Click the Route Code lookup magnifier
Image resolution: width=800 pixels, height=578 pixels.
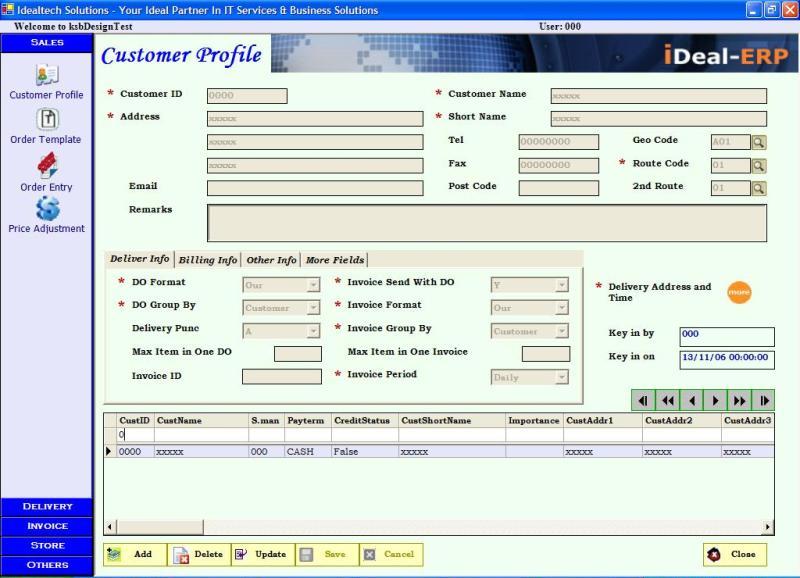pyautogui.click(x=759, y=165)
